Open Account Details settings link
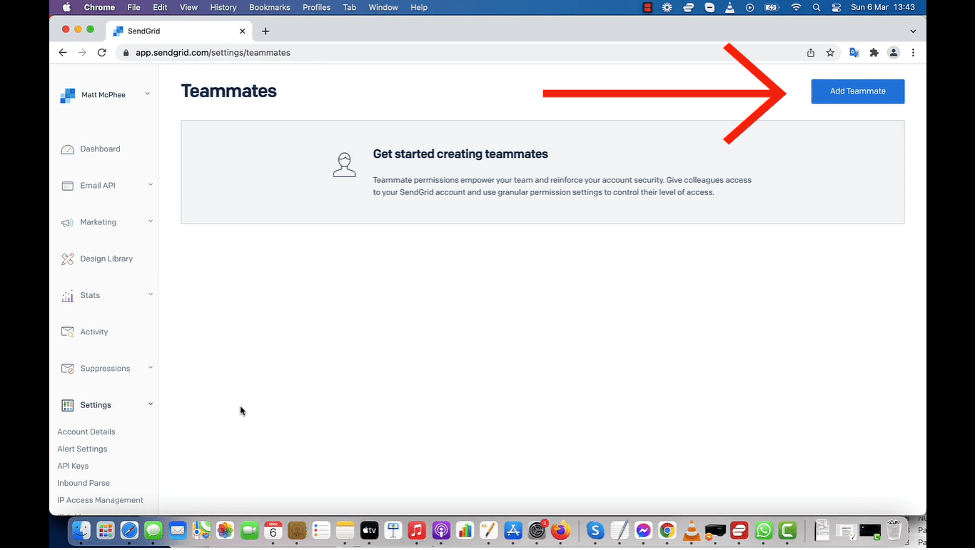 (87, 432)
